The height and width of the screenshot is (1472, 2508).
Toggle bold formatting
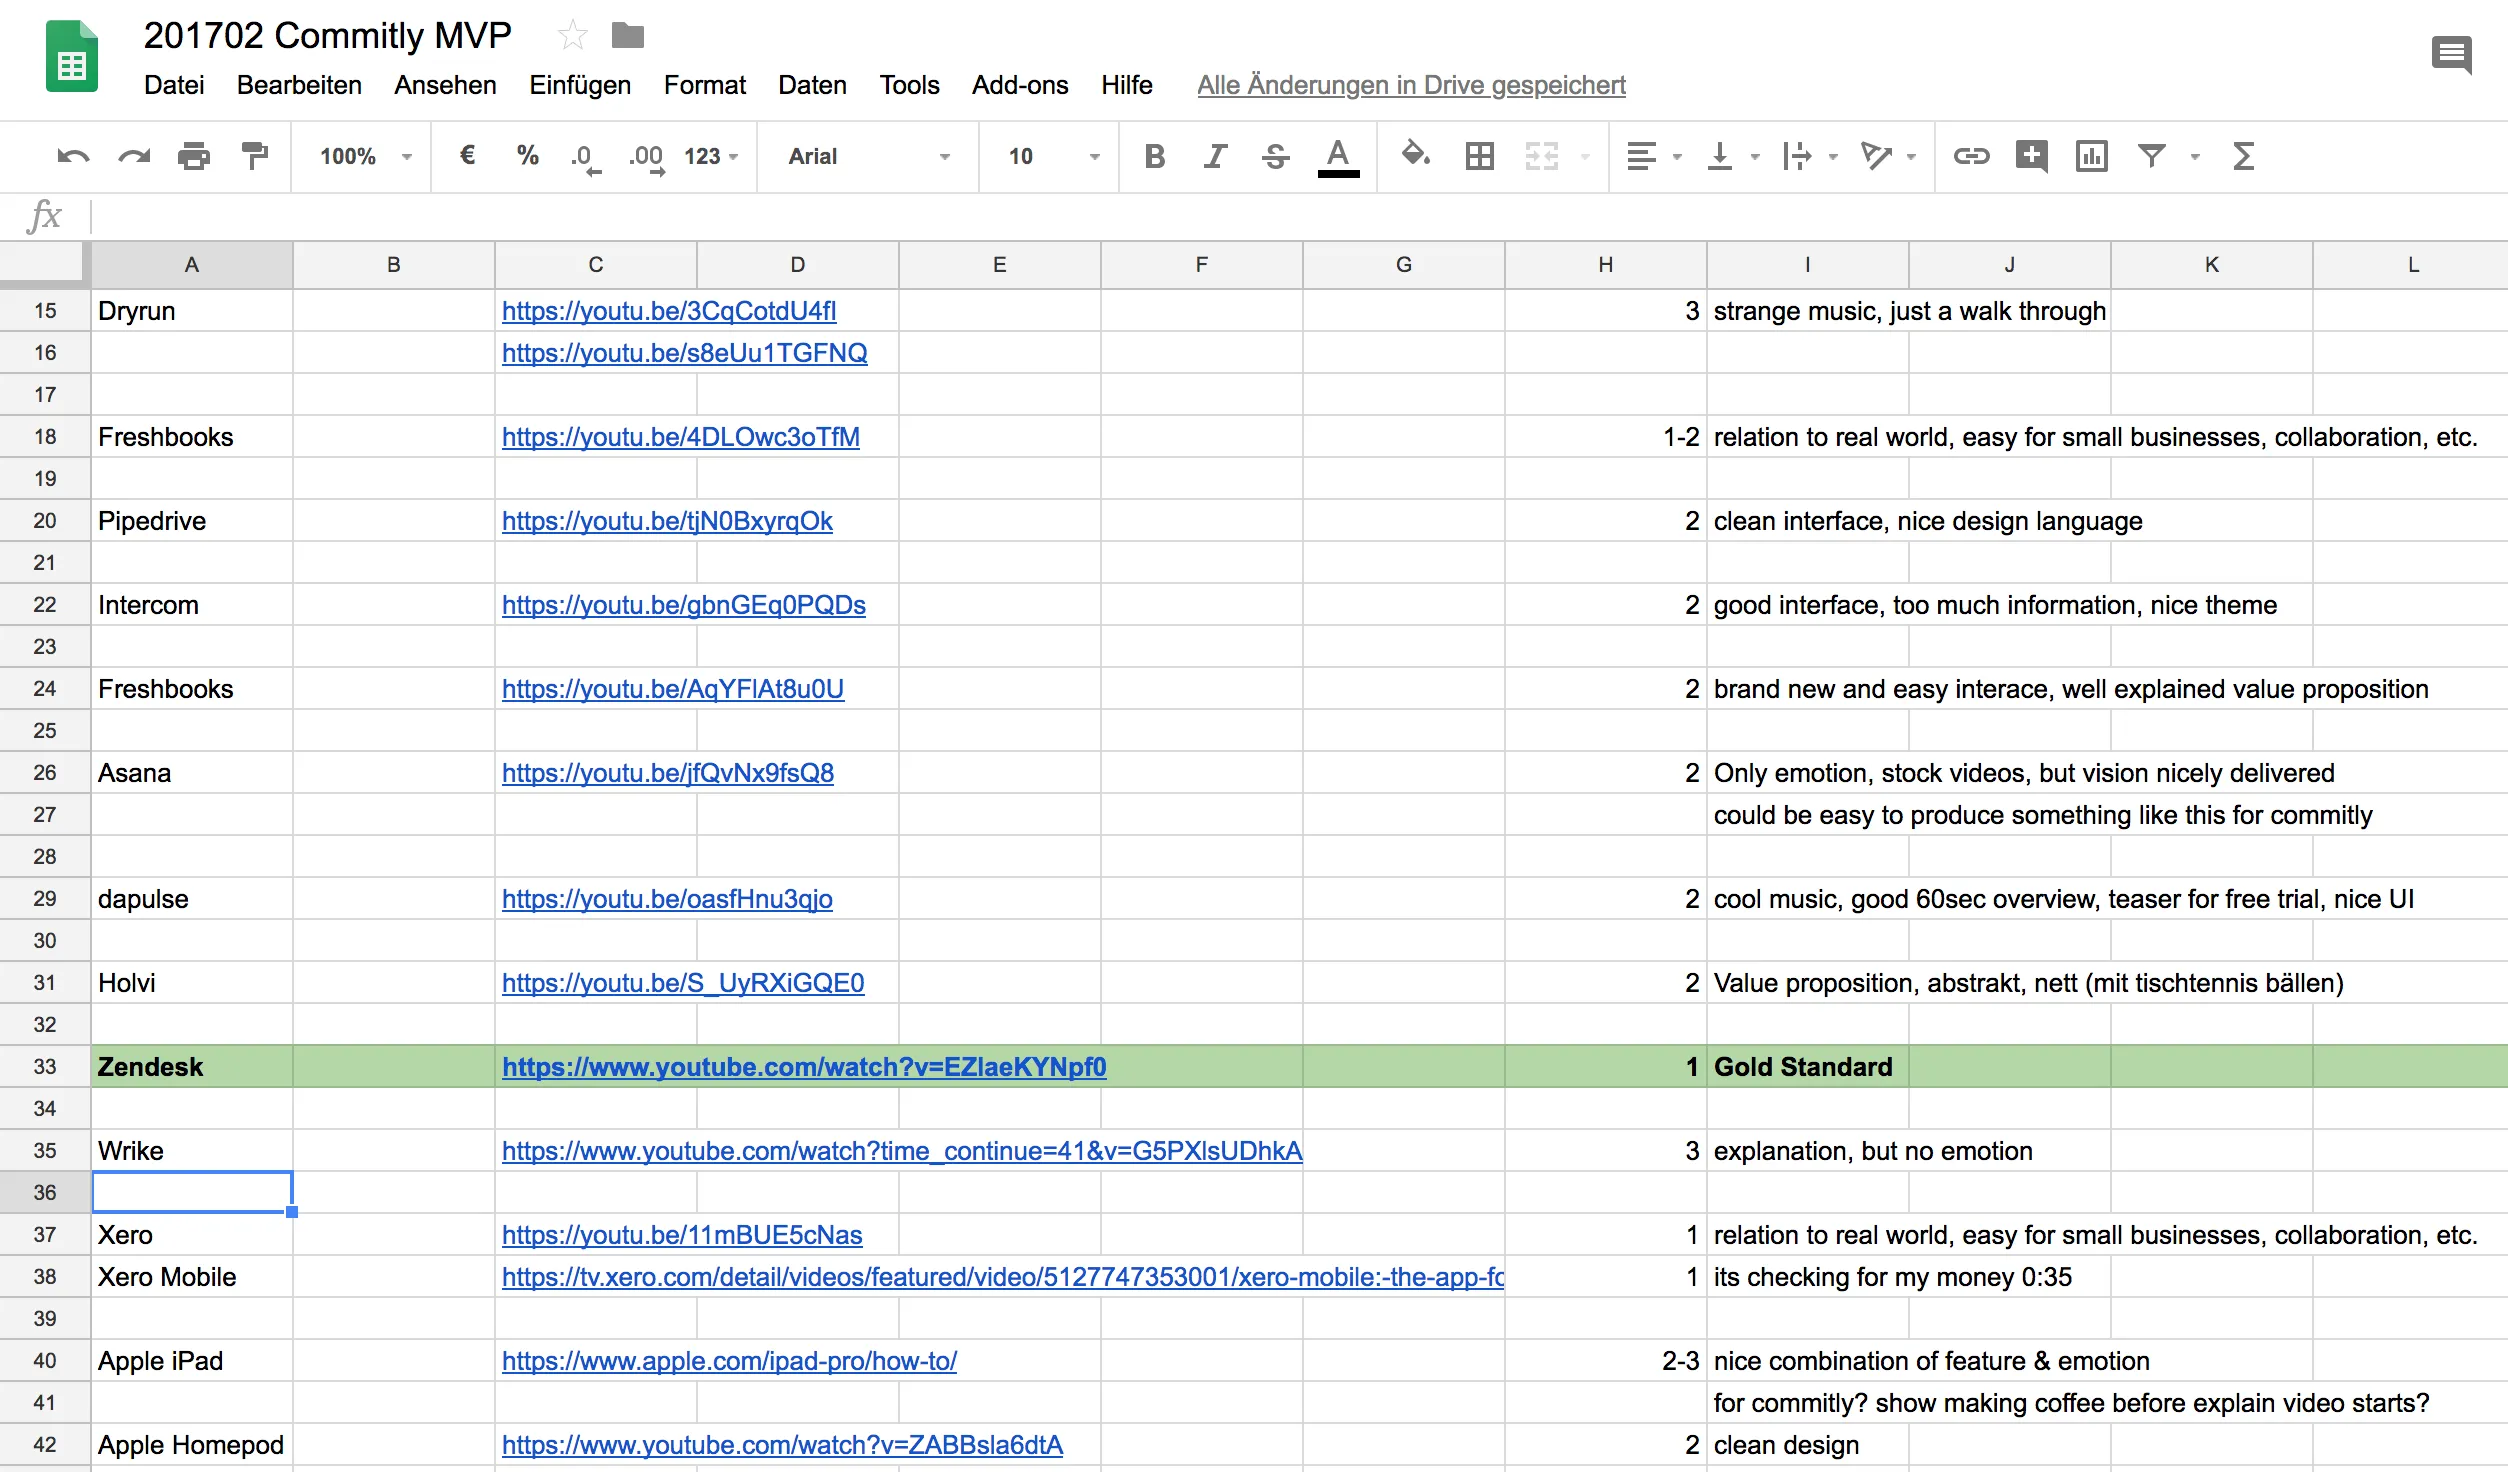point(1155,156)
